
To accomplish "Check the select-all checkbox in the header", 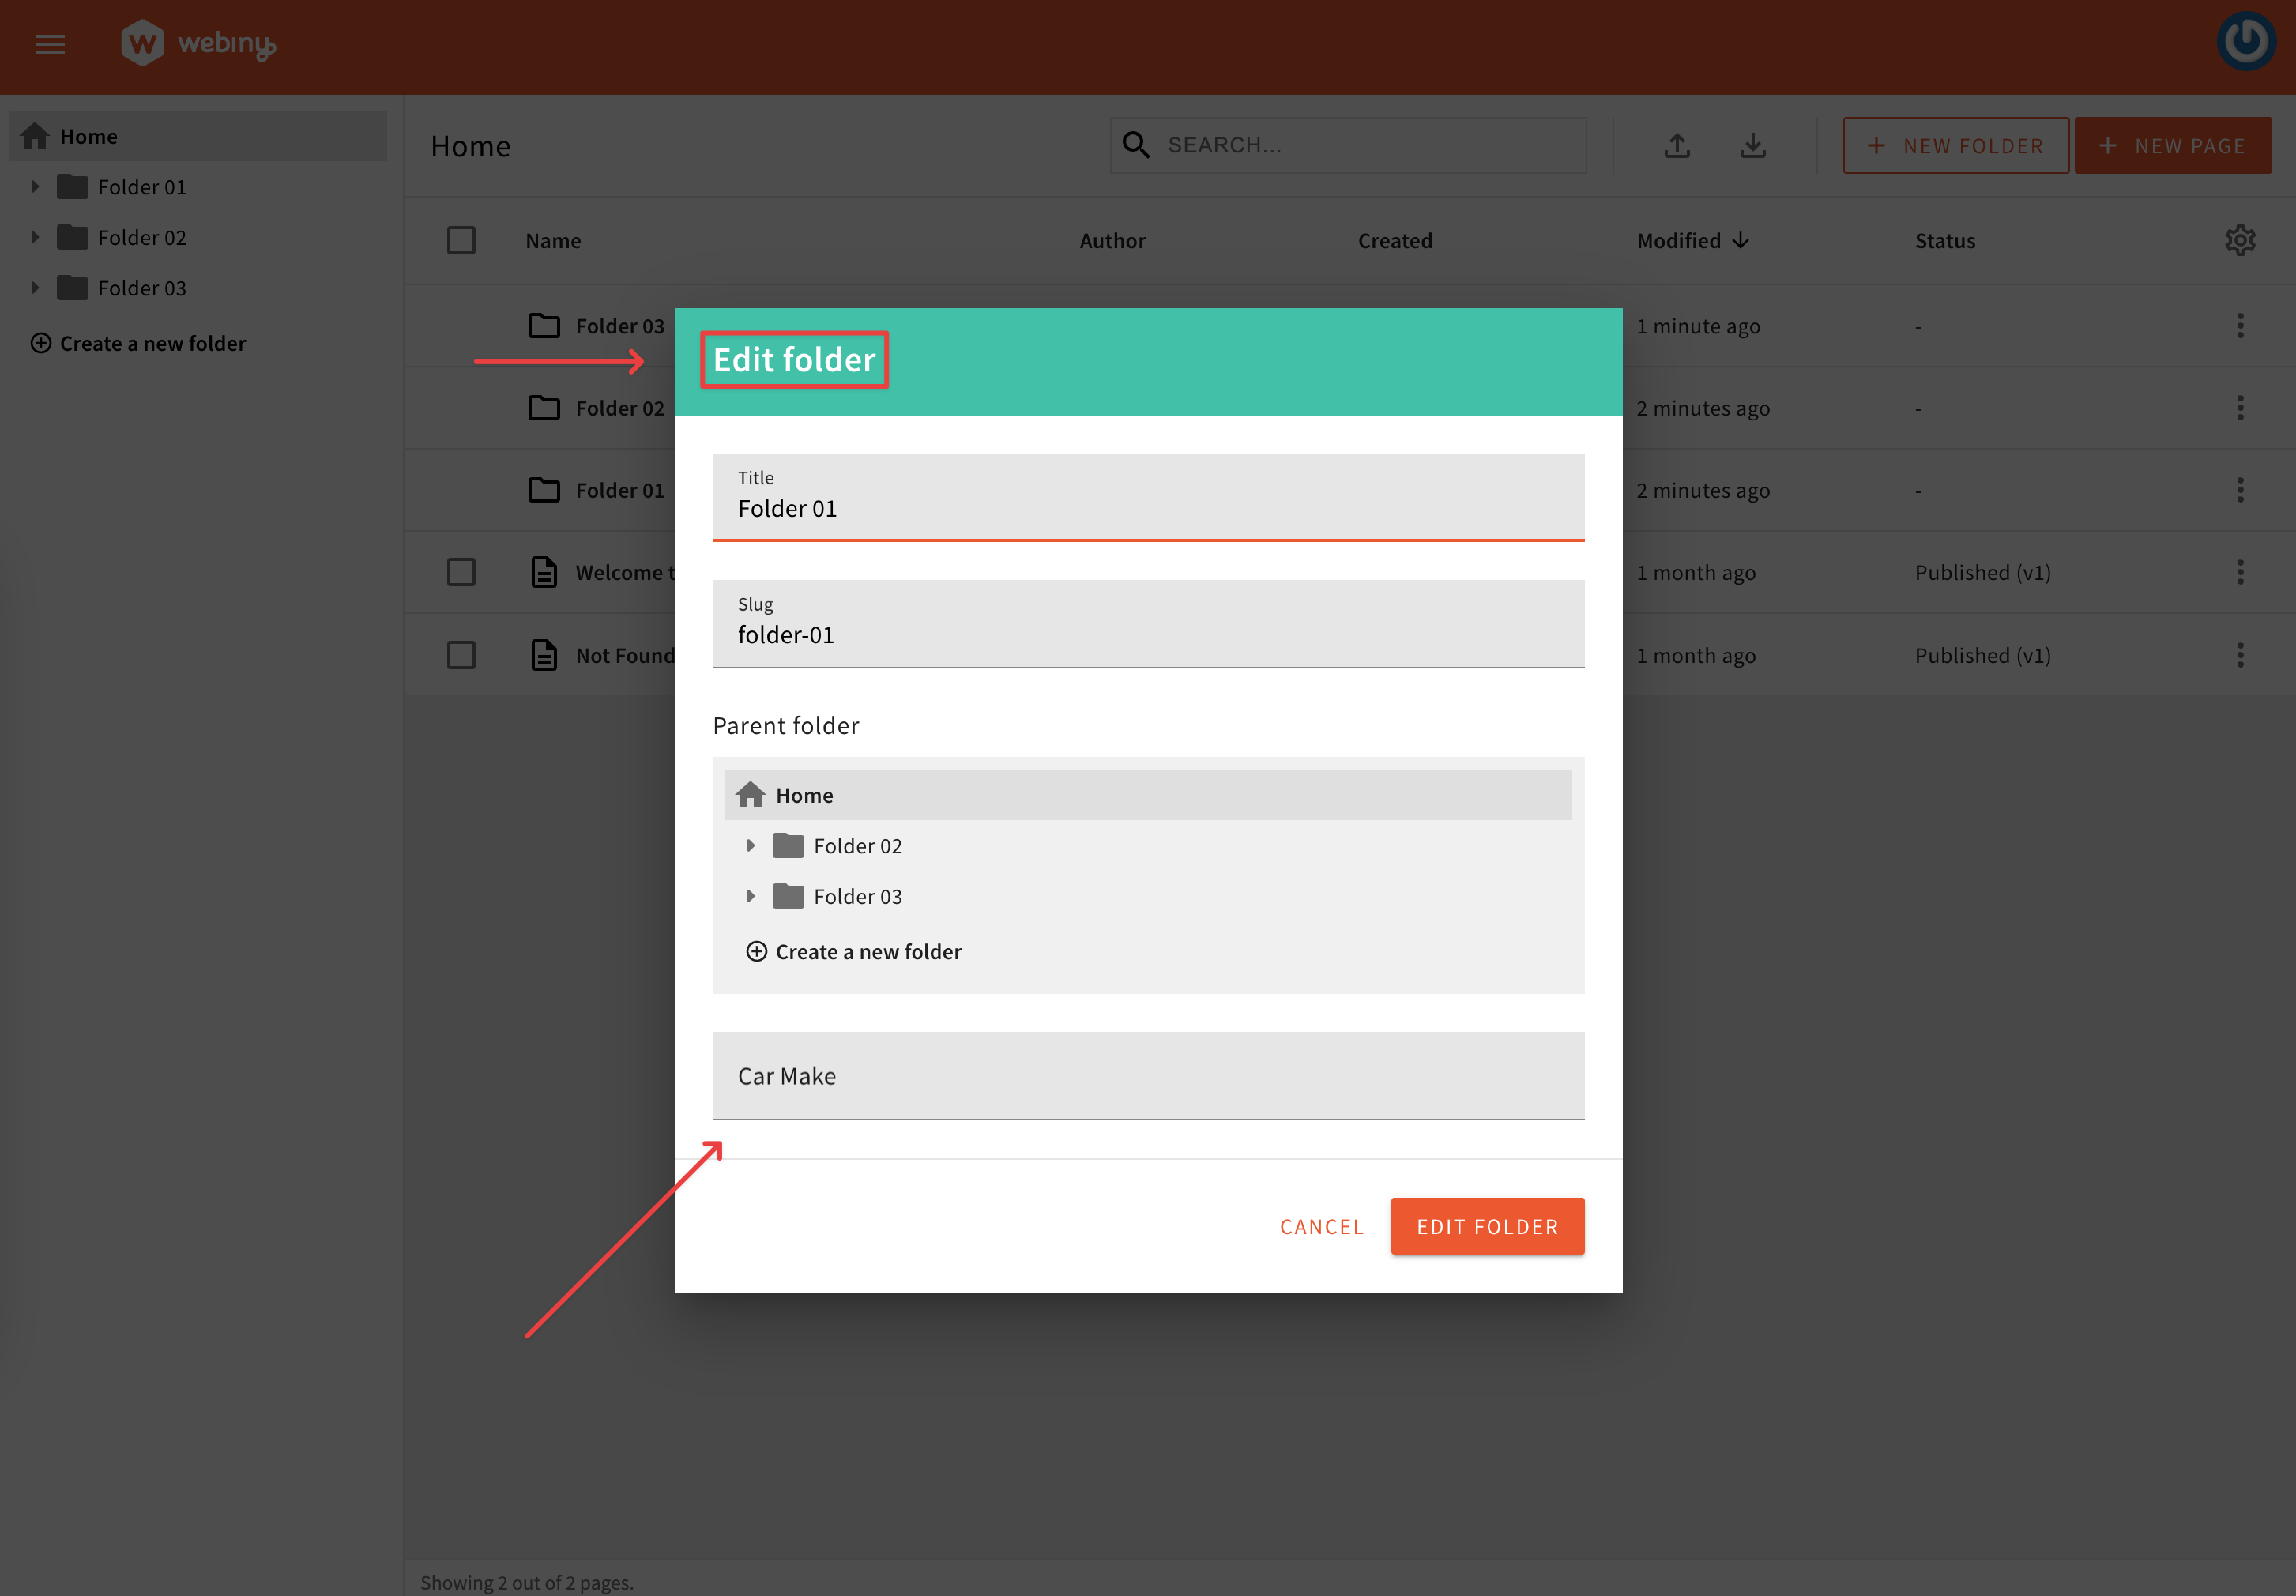I will 461,240.
